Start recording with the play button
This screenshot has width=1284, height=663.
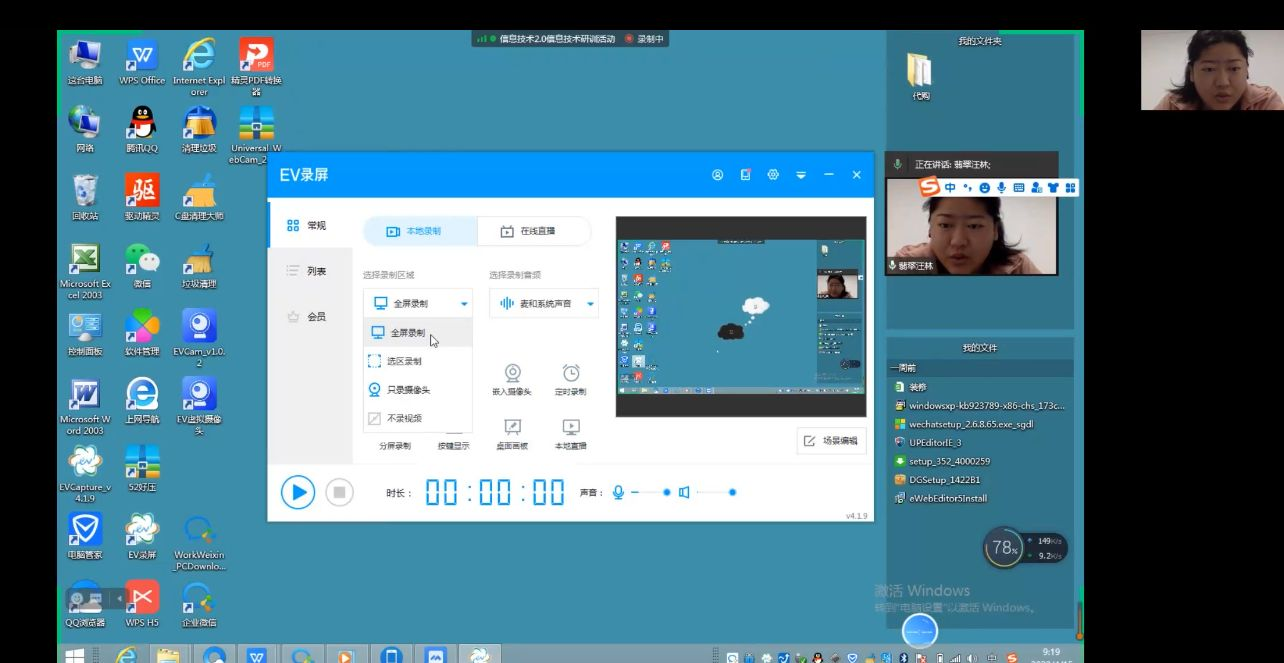(x=297, y=492)
